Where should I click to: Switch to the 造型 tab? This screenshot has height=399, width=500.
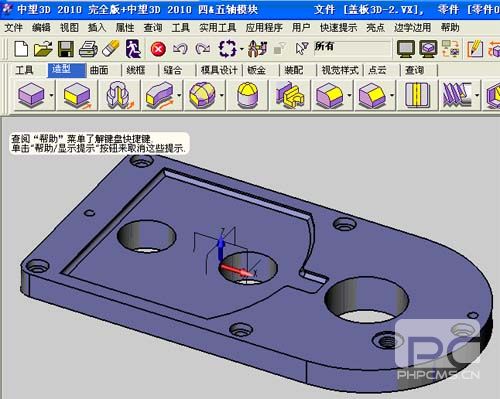point(67,70)
